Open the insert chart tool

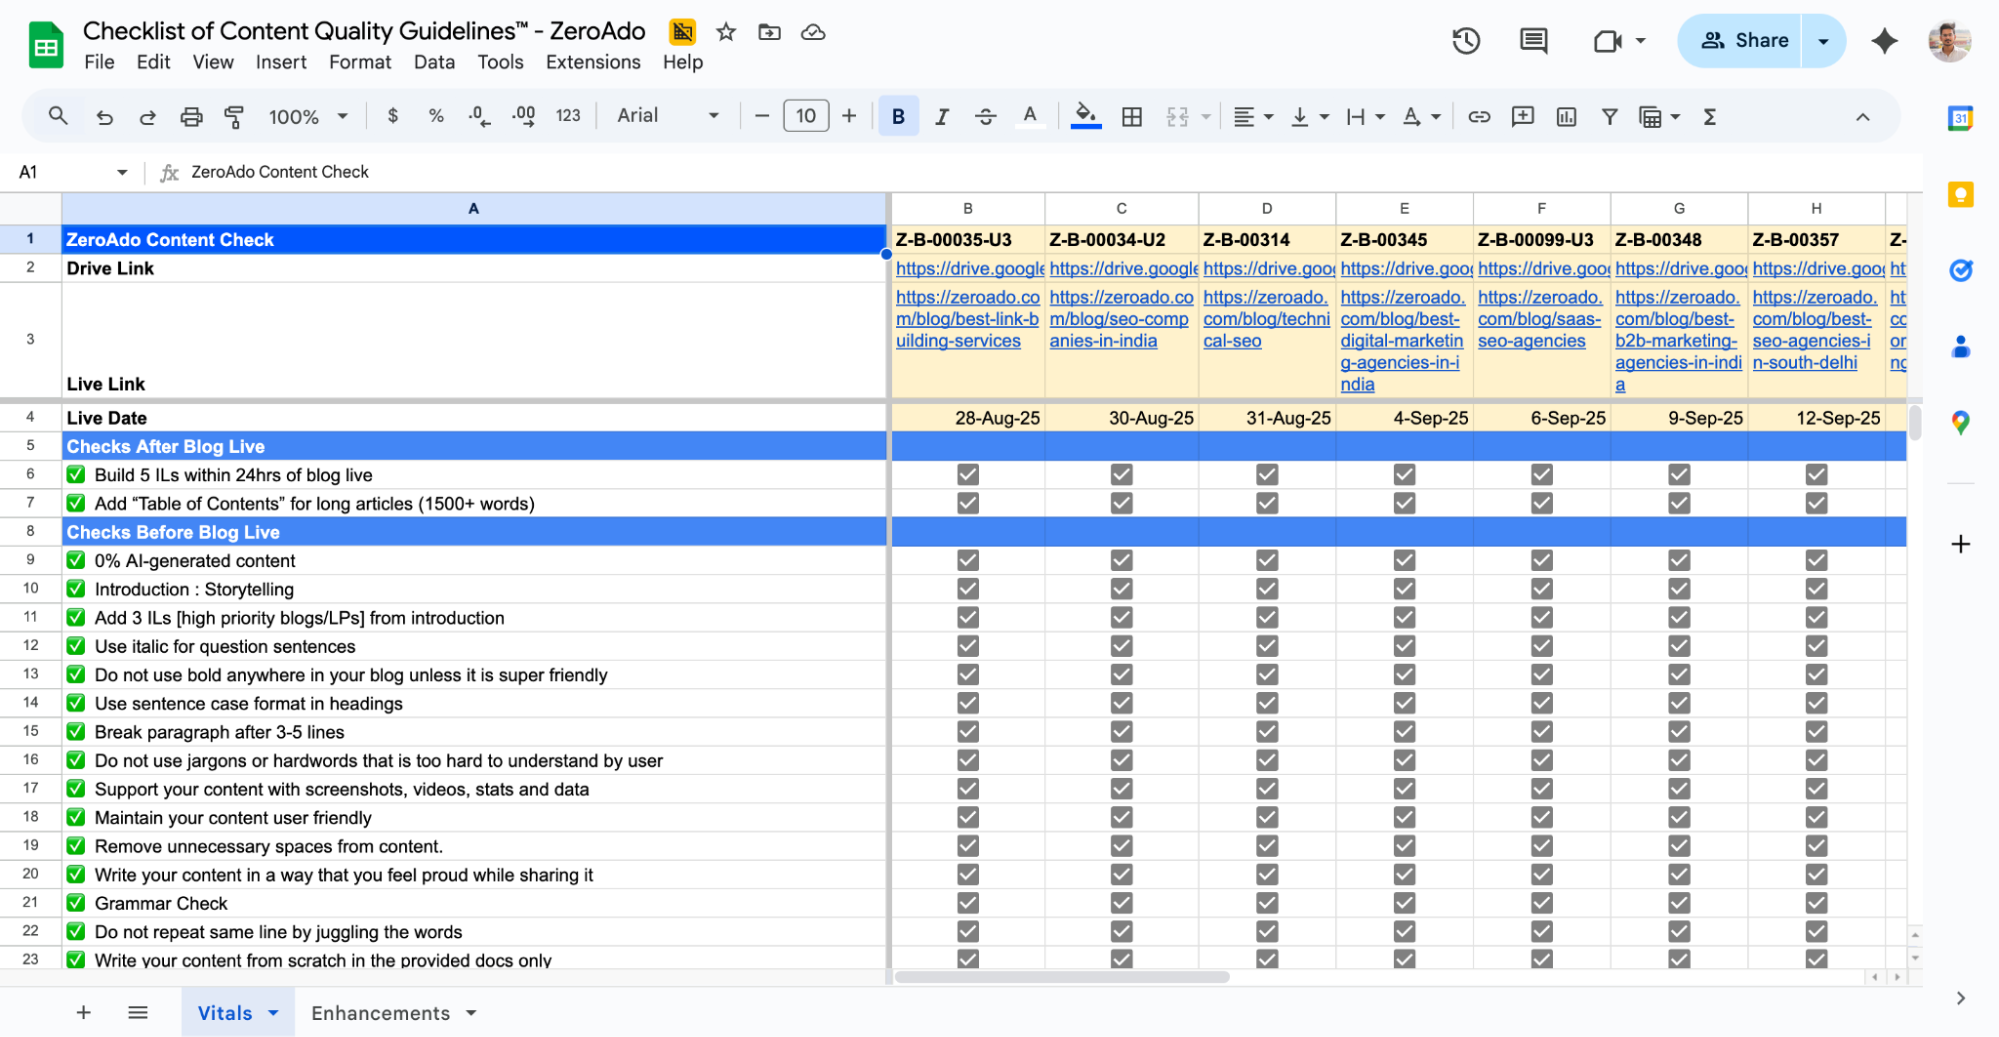[1565, 116]
